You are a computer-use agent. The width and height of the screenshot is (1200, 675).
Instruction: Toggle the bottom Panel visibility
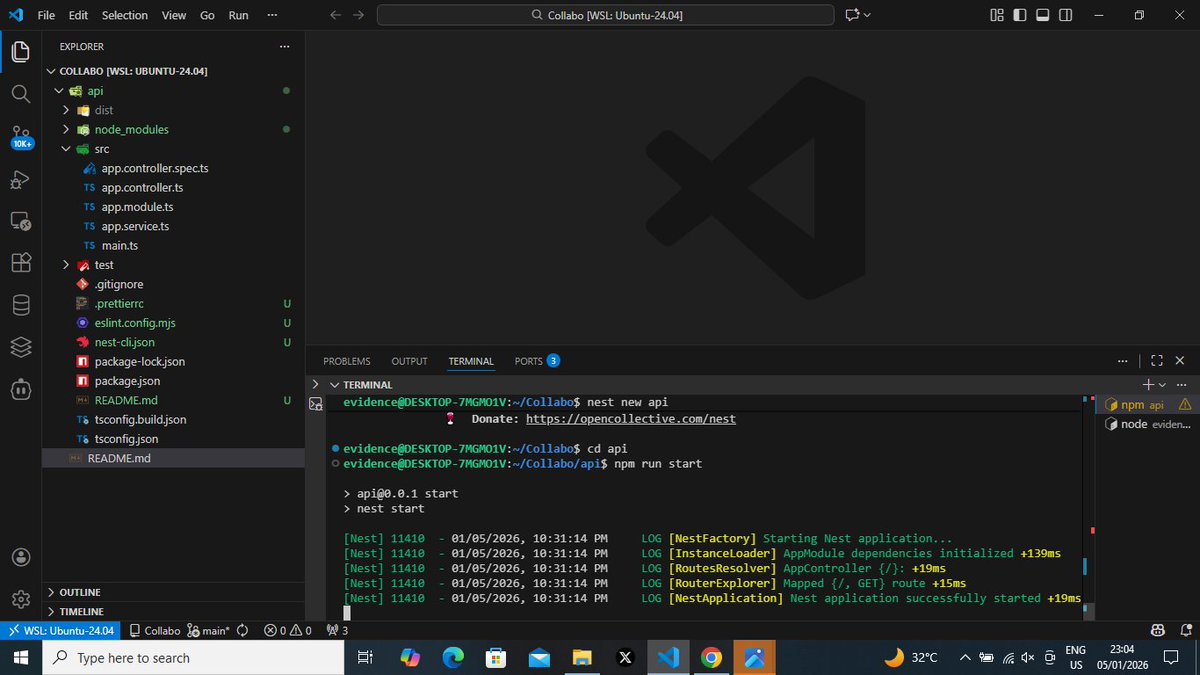point(1043,15)
